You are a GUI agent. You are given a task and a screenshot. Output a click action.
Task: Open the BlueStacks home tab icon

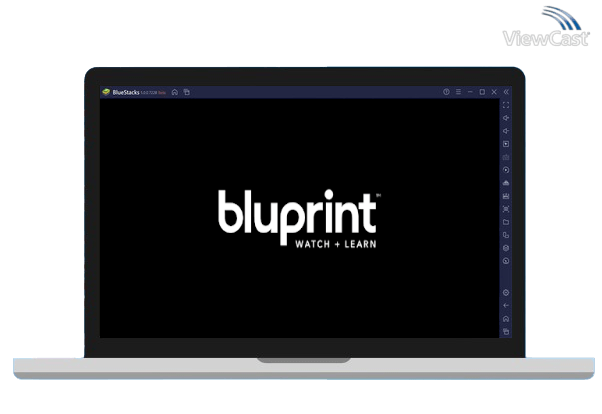[175, 92]
